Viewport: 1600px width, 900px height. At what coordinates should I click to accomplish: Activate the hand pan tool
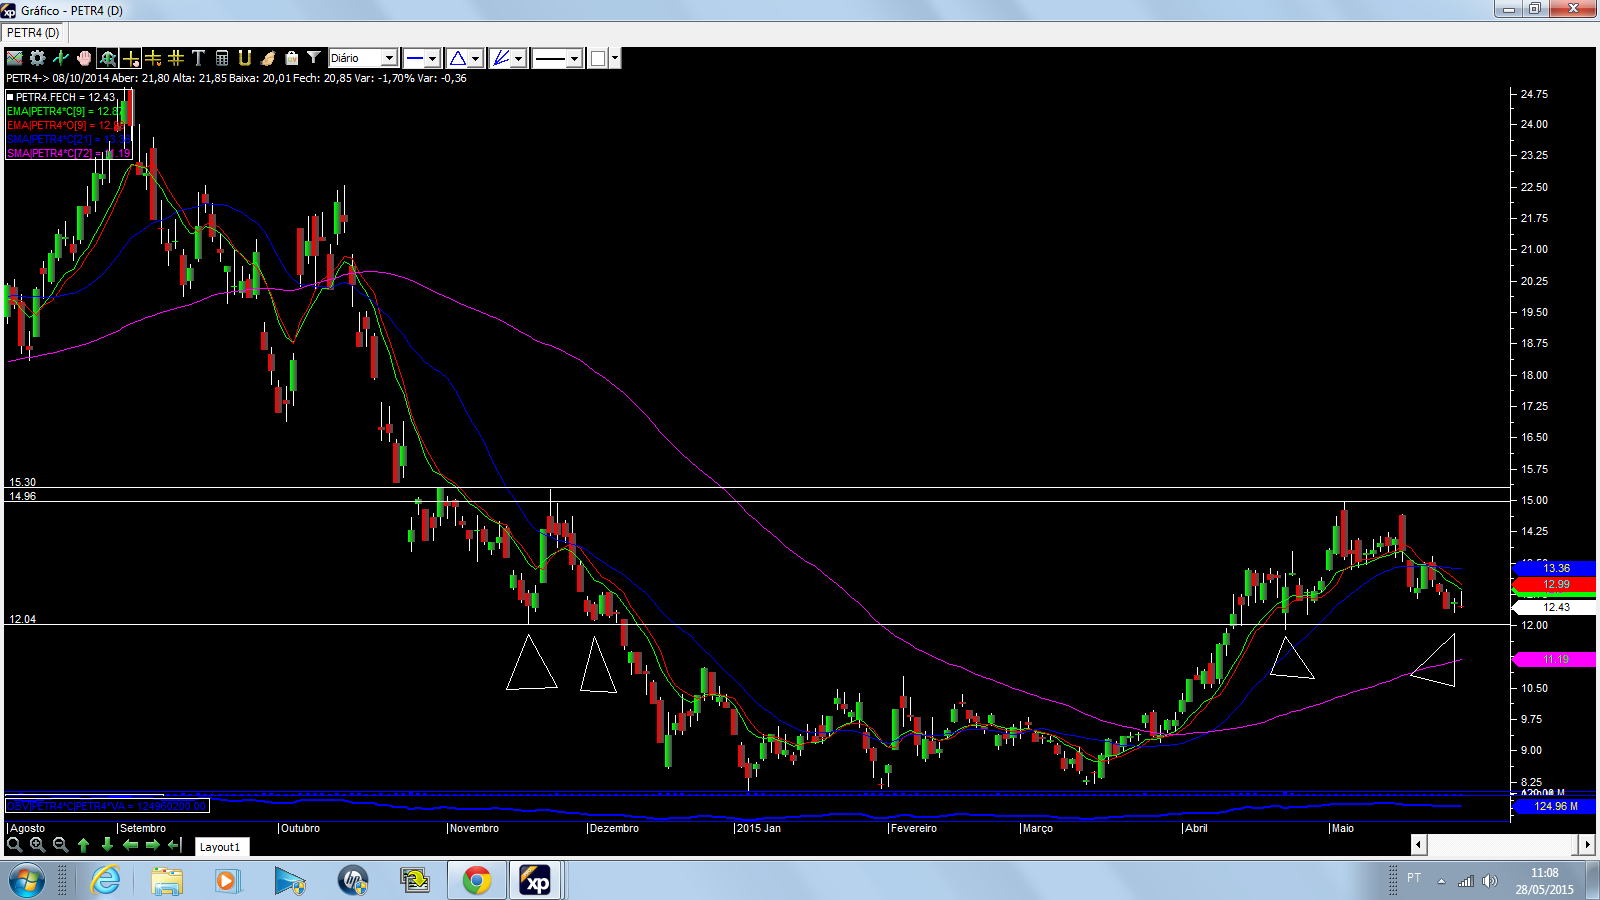coord(84,58)
